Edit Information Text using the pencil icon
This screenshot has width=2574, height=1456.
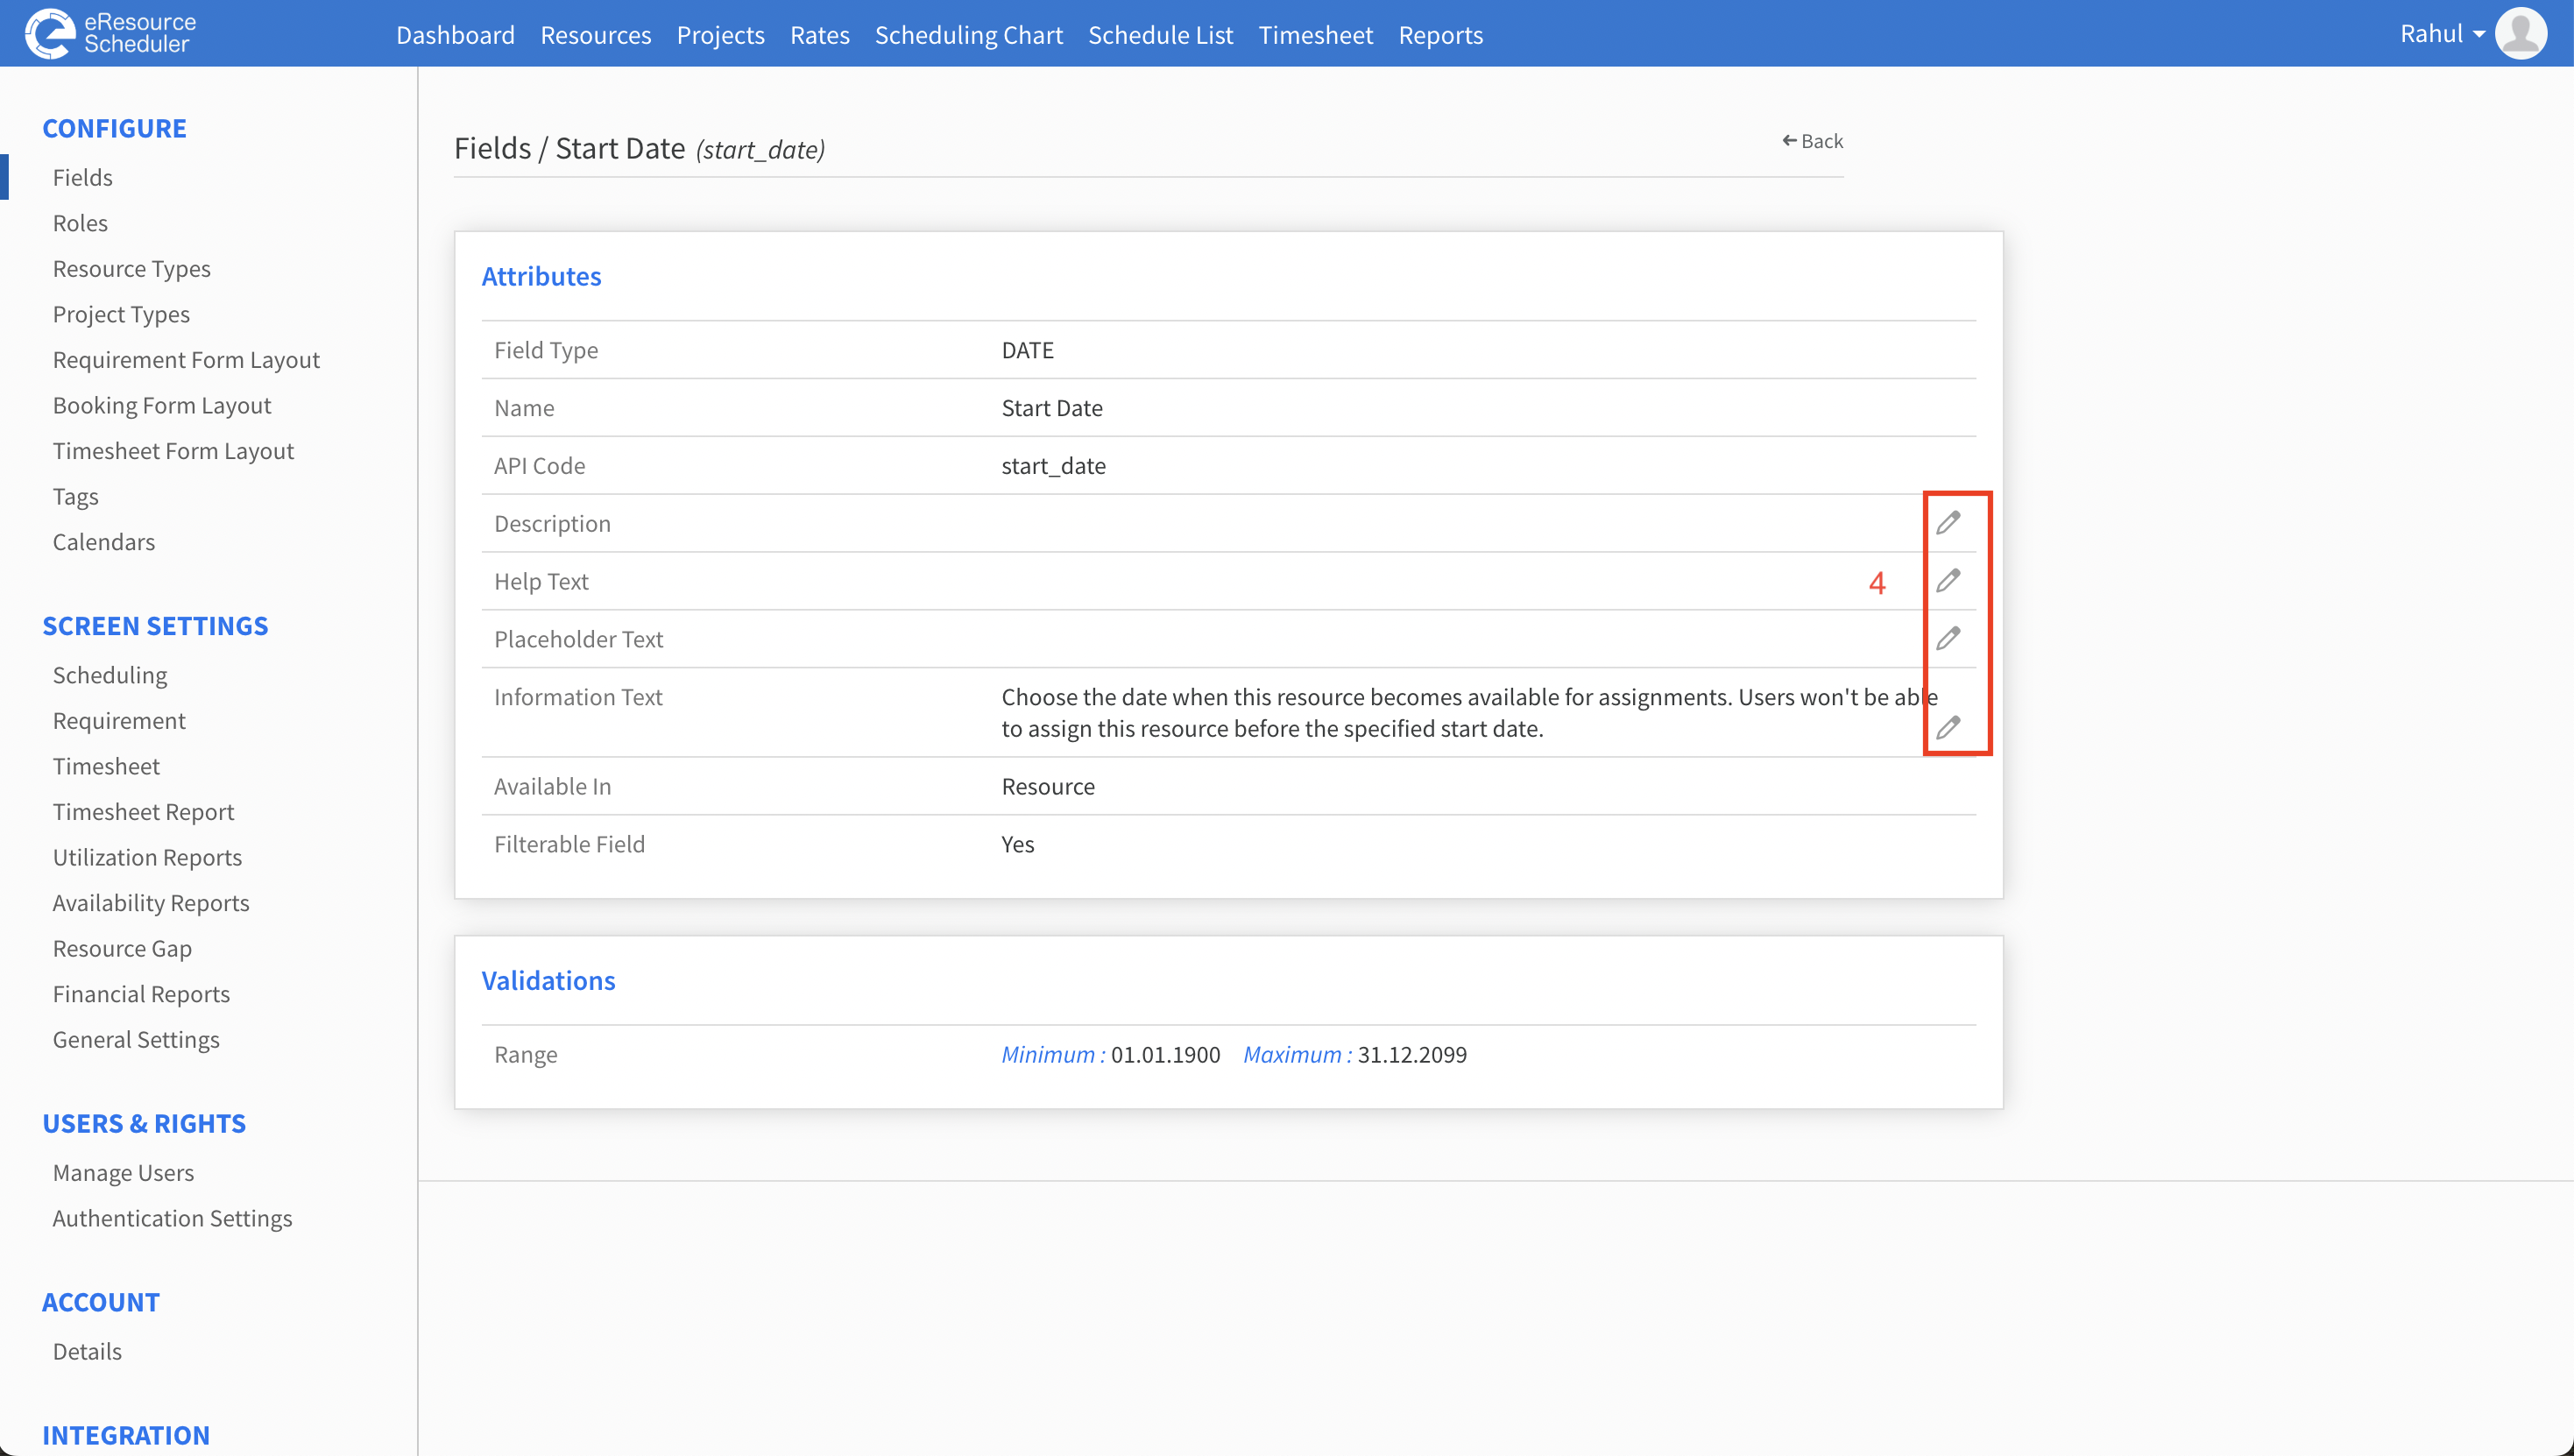coord(1947,728)
